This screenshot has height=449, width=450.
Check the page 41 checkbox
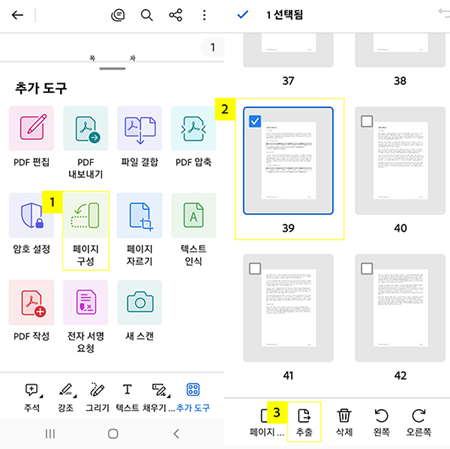point(255,269)
